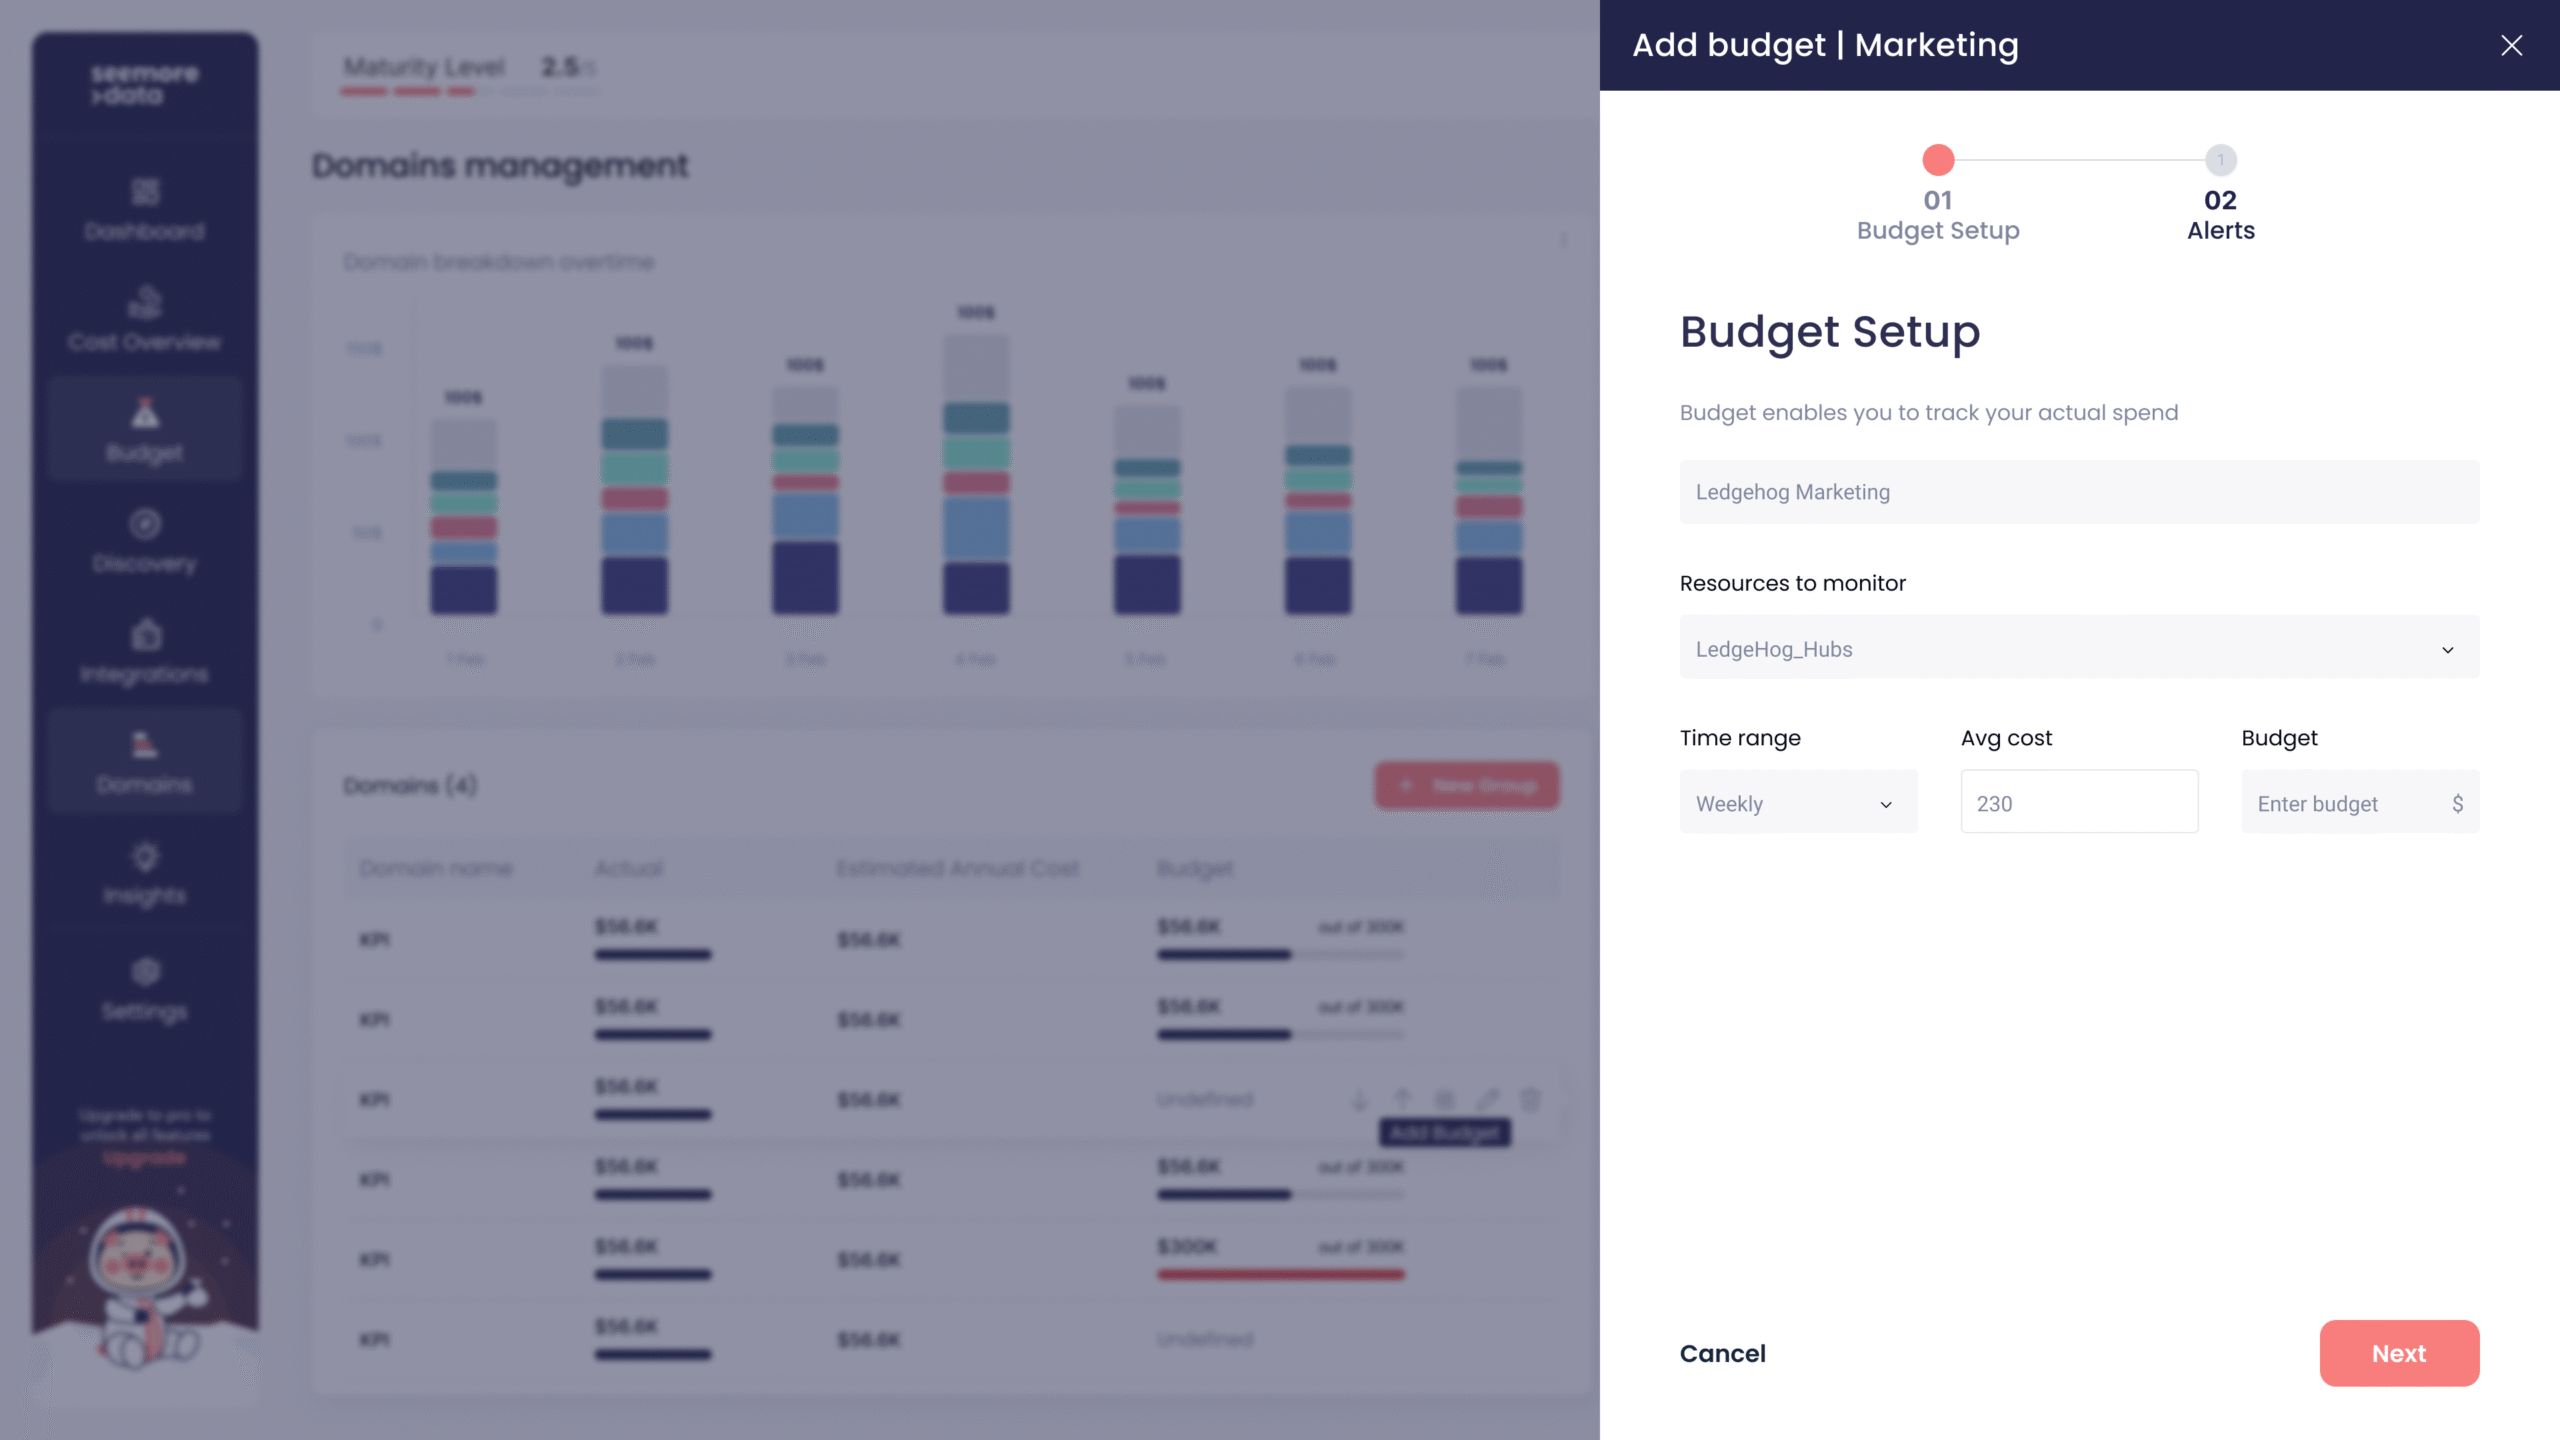Click the Cancel link
The image size is (2560, 1440).
(x=1722, y=1353)
